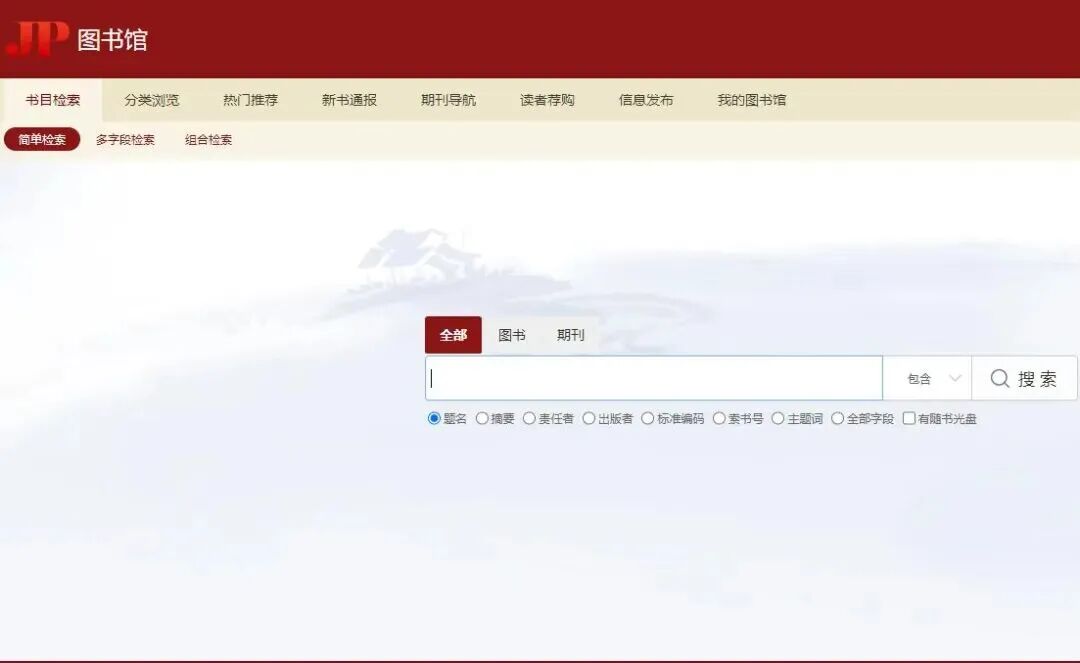Click the 搜索 magnifier button

point(1024,379)
